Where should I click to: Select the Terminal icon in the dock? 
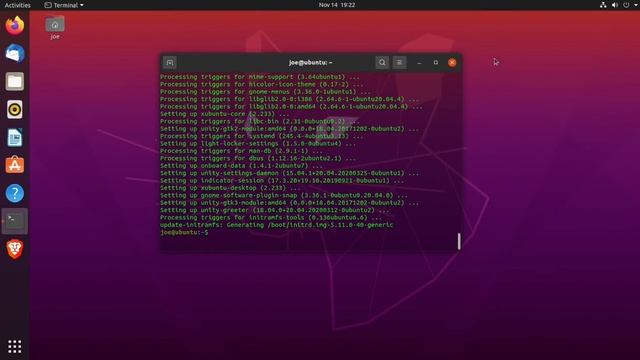(x=15, y=221)
